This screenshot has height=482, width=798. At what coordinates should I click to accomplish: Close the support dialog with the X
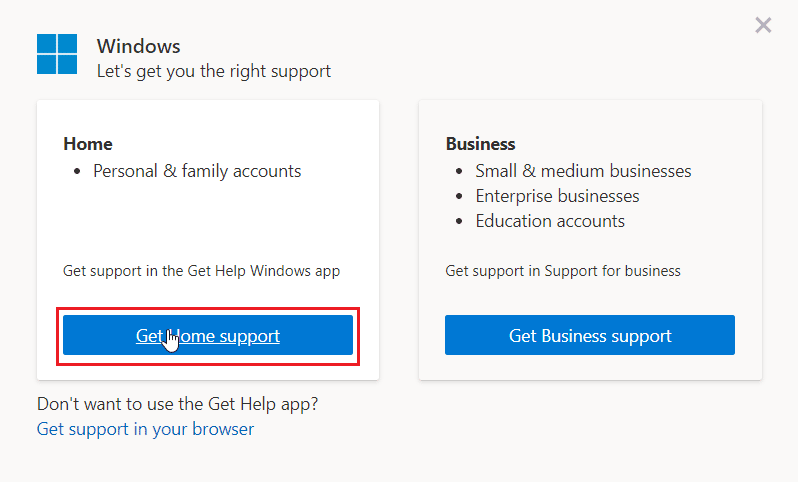(763, 25)
